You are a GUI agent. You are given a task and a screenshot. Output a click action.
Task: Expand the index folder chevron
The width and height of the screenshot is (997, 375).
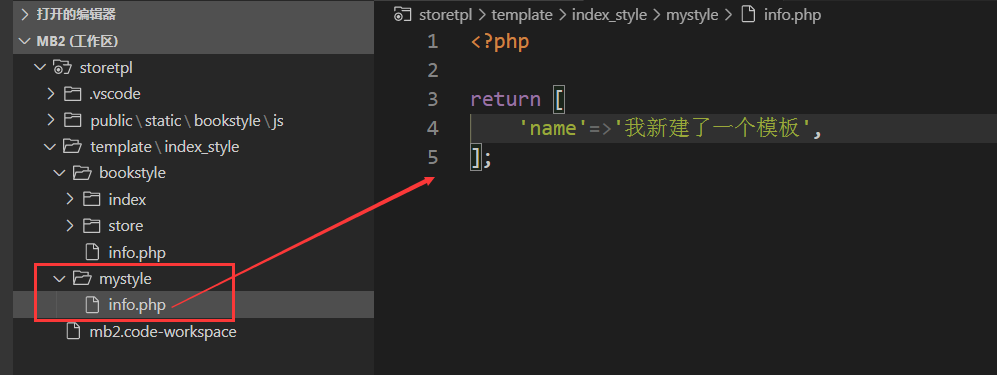tap(70, 200)
